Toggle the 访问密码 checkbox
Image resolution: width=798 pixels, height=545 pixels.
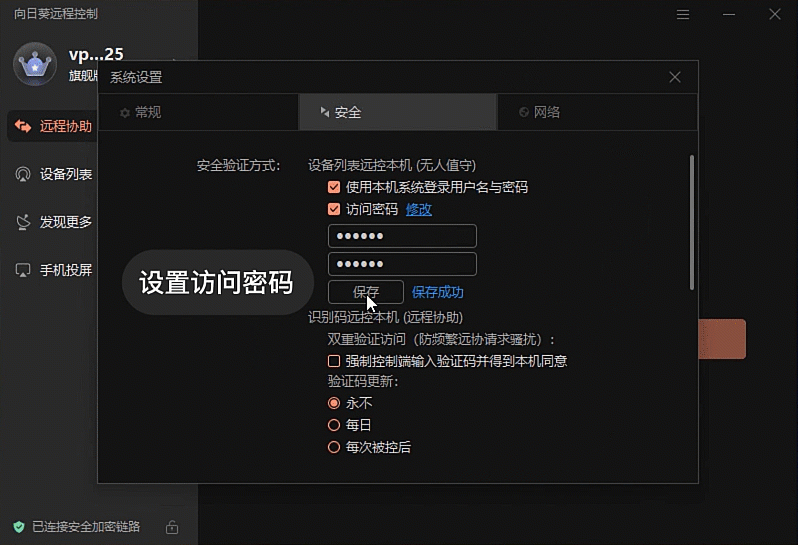pos(334,209)
